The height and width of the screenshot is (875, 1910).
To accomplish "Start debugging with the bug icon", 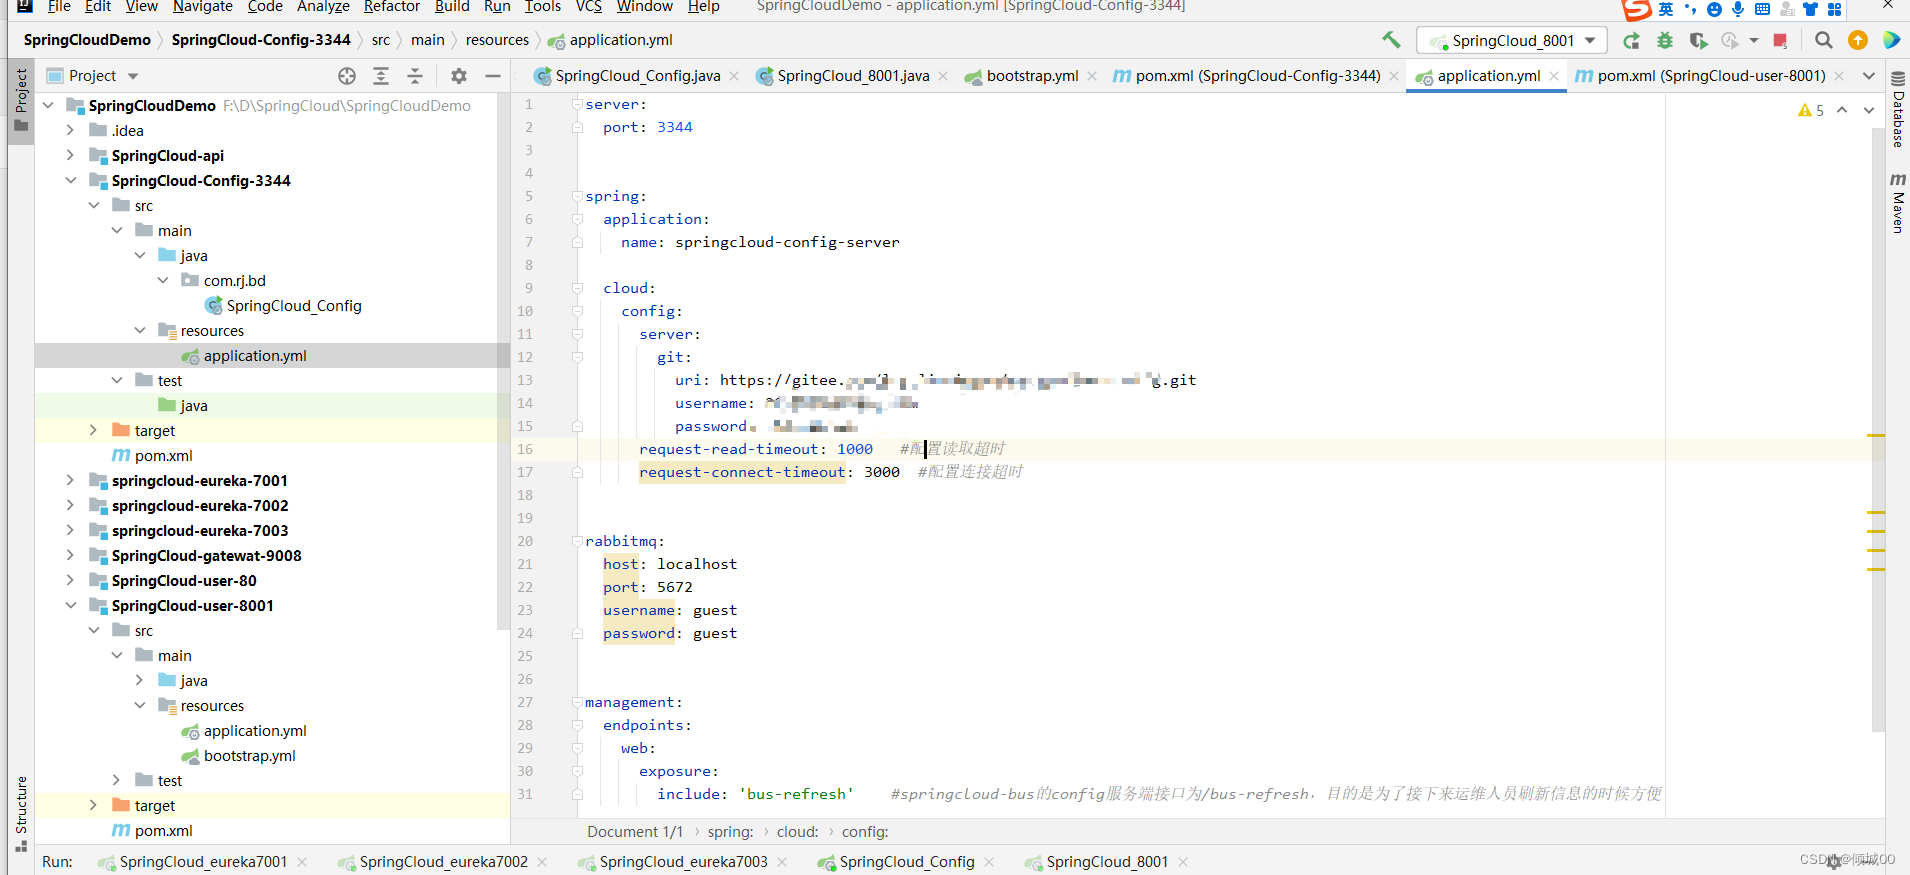I will 1665,40.
